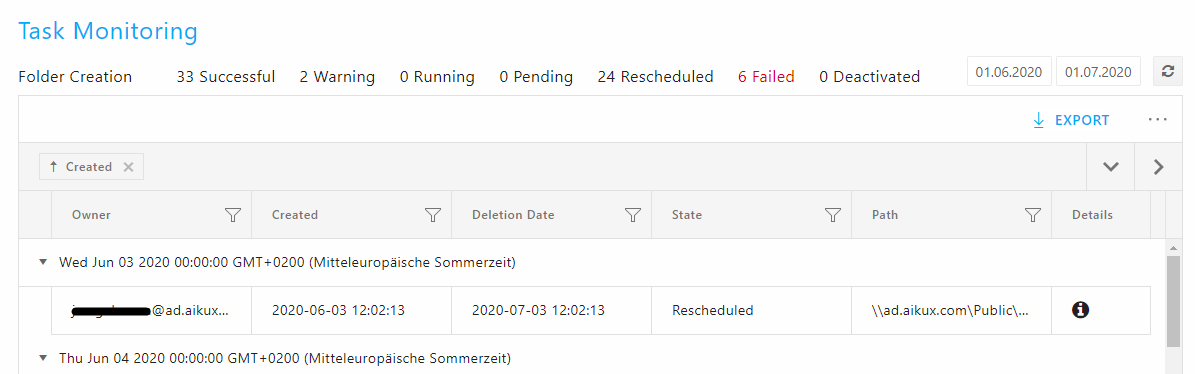Open the State column filter
The height and width of the screenshot is (374, 1195).
pyautogui.click(x=833, y=216)
